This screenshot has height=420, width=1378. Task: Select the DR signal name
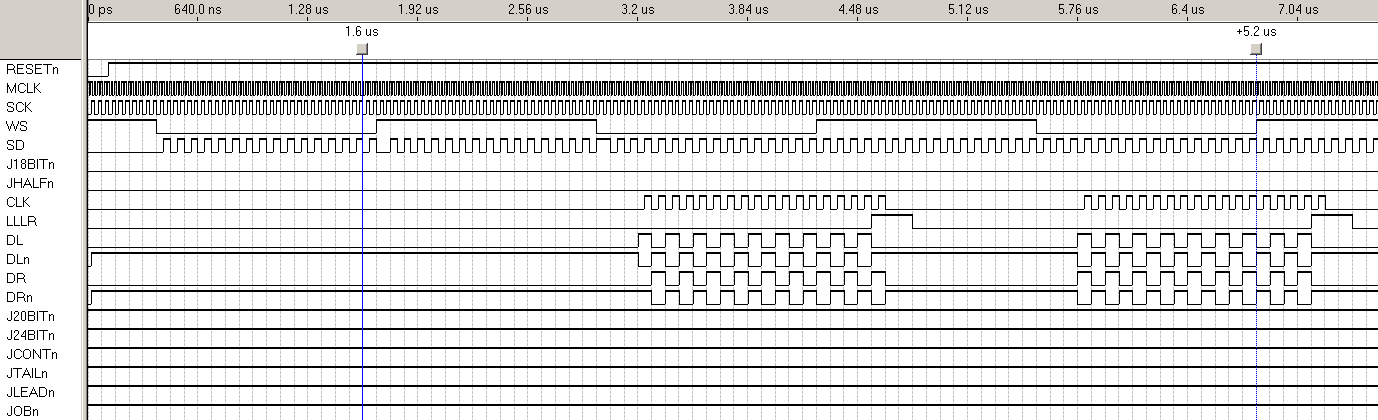[x=14, y=278]
